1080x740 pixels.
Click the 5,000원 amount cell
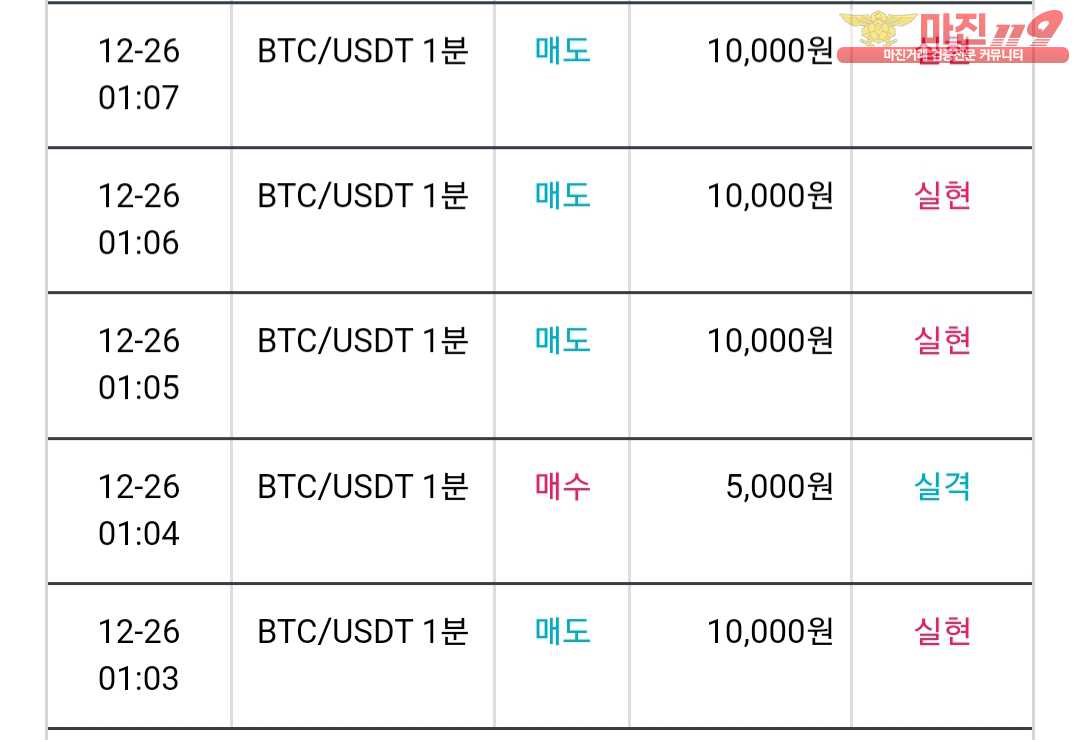(x=780, y=486)
